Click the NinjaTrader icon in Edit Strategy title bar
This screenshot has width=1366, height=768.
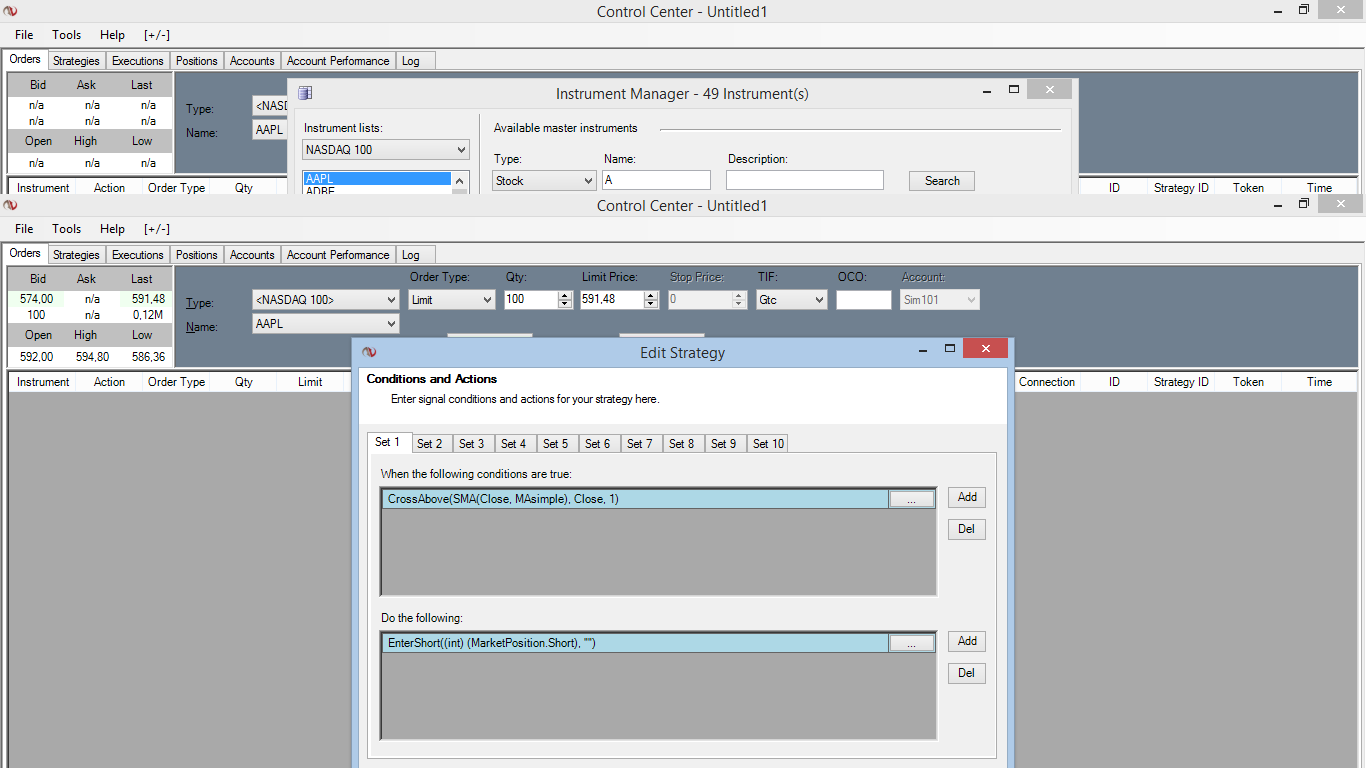369,352
